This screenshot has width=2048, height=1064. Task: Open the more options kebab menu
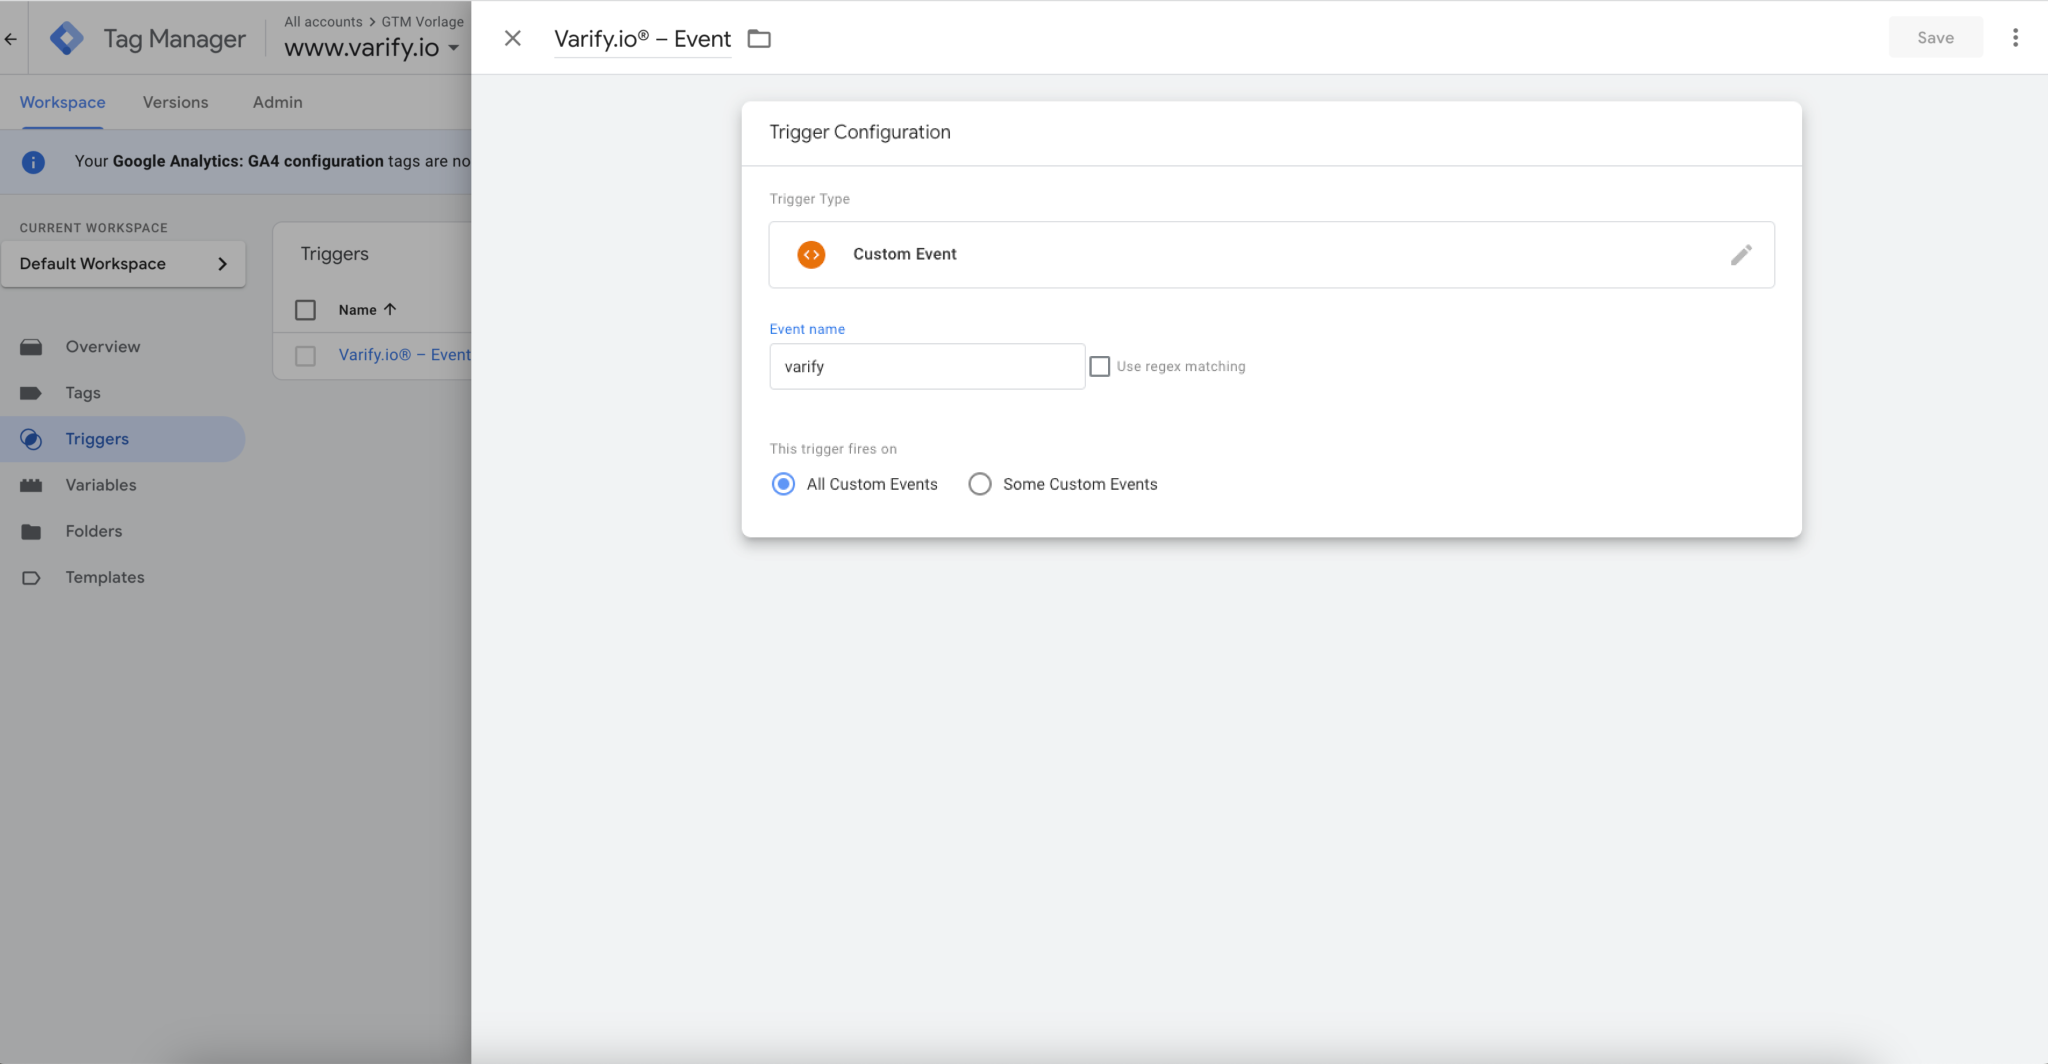tap(2015, 38)
